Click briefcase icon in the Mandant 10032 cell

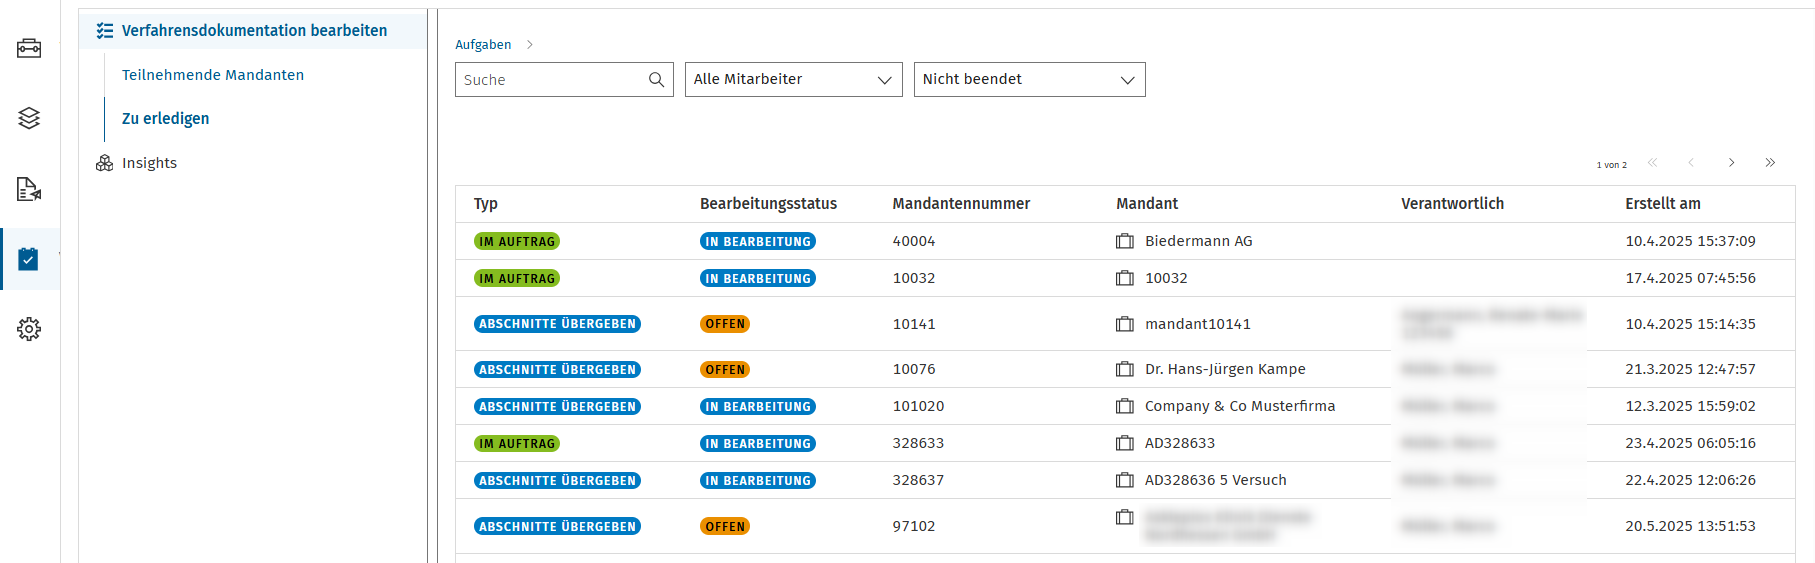(1125, 278)
